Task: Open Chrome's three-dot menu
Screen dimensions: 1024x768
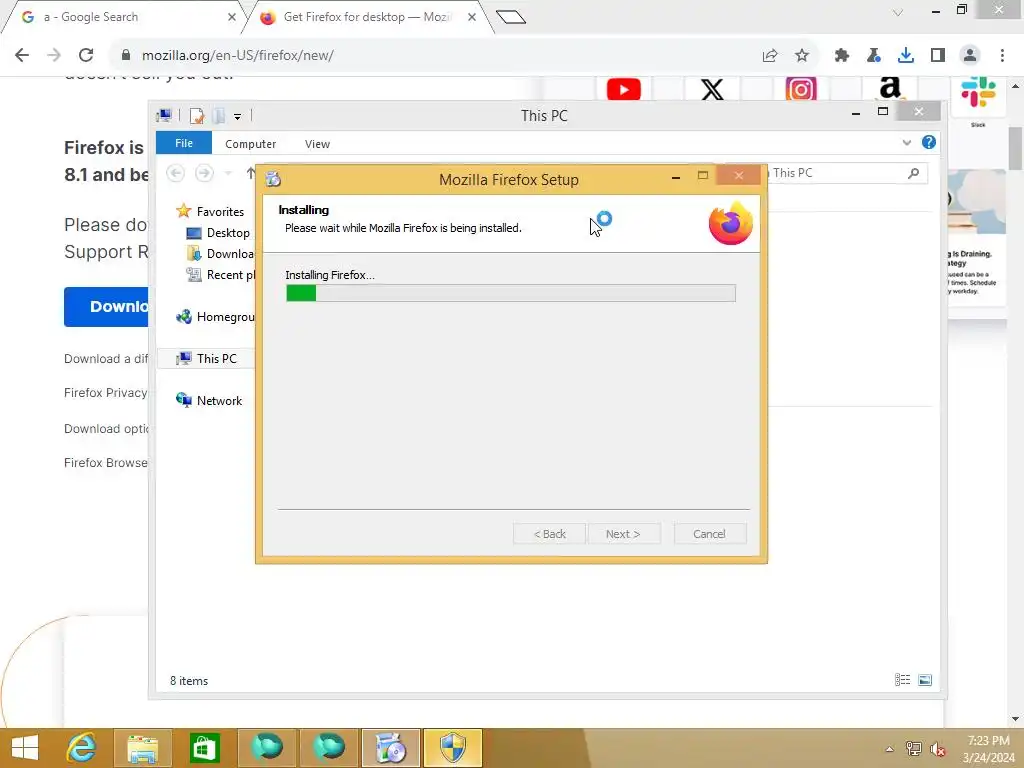Action: point(1002,56)
